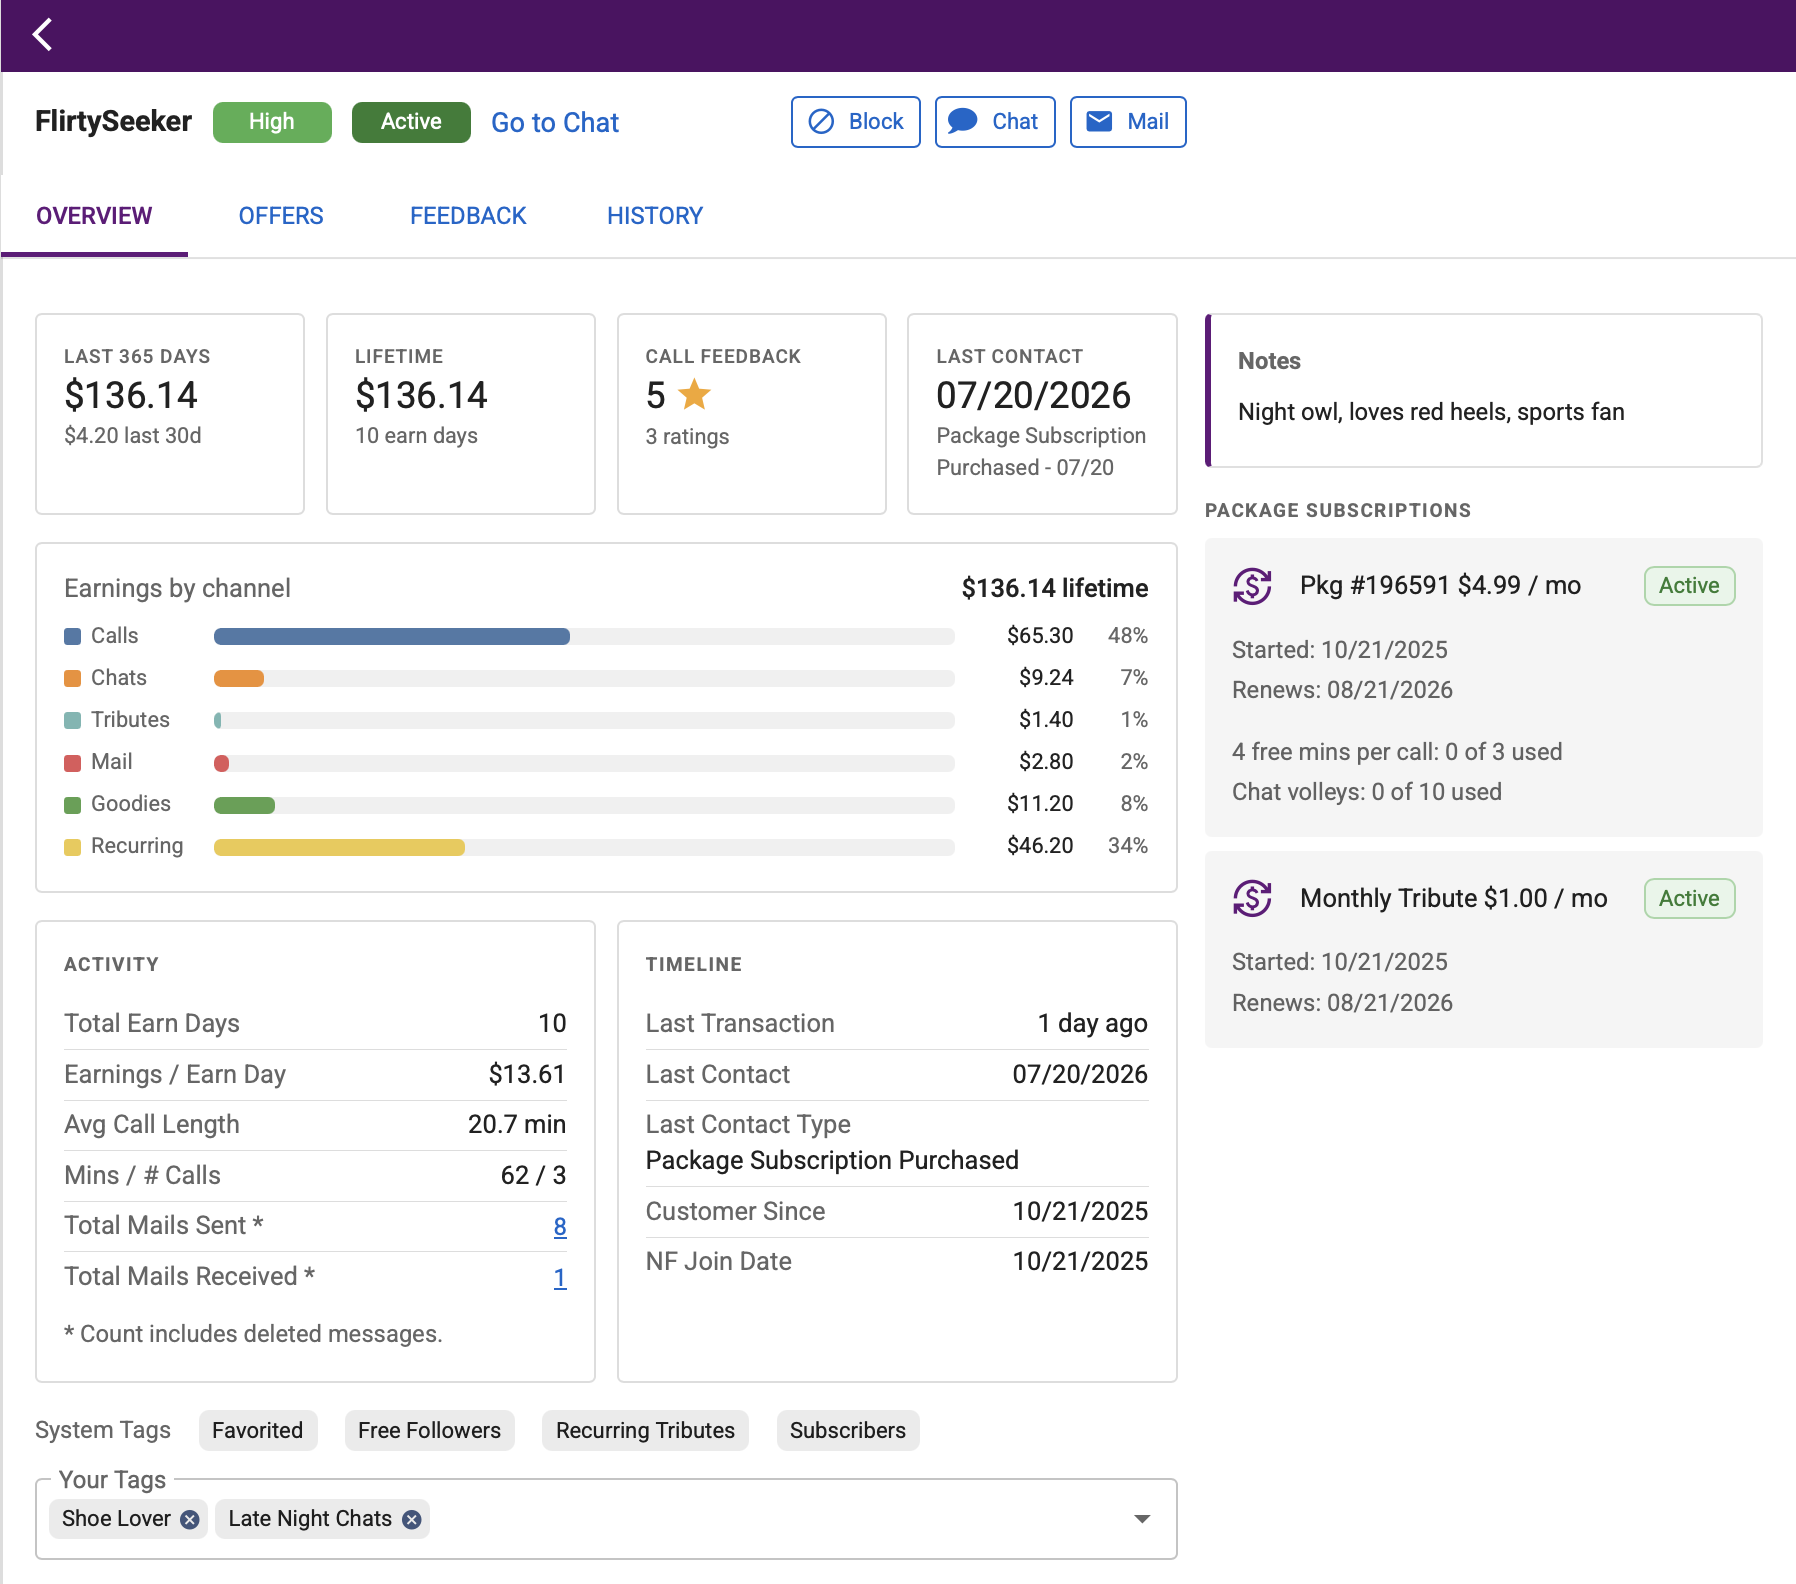Image resolution: width=1796 pixels, height=1584 pixels.
Task: Switch to the Overview tab
Action: (x=94, y=216)
